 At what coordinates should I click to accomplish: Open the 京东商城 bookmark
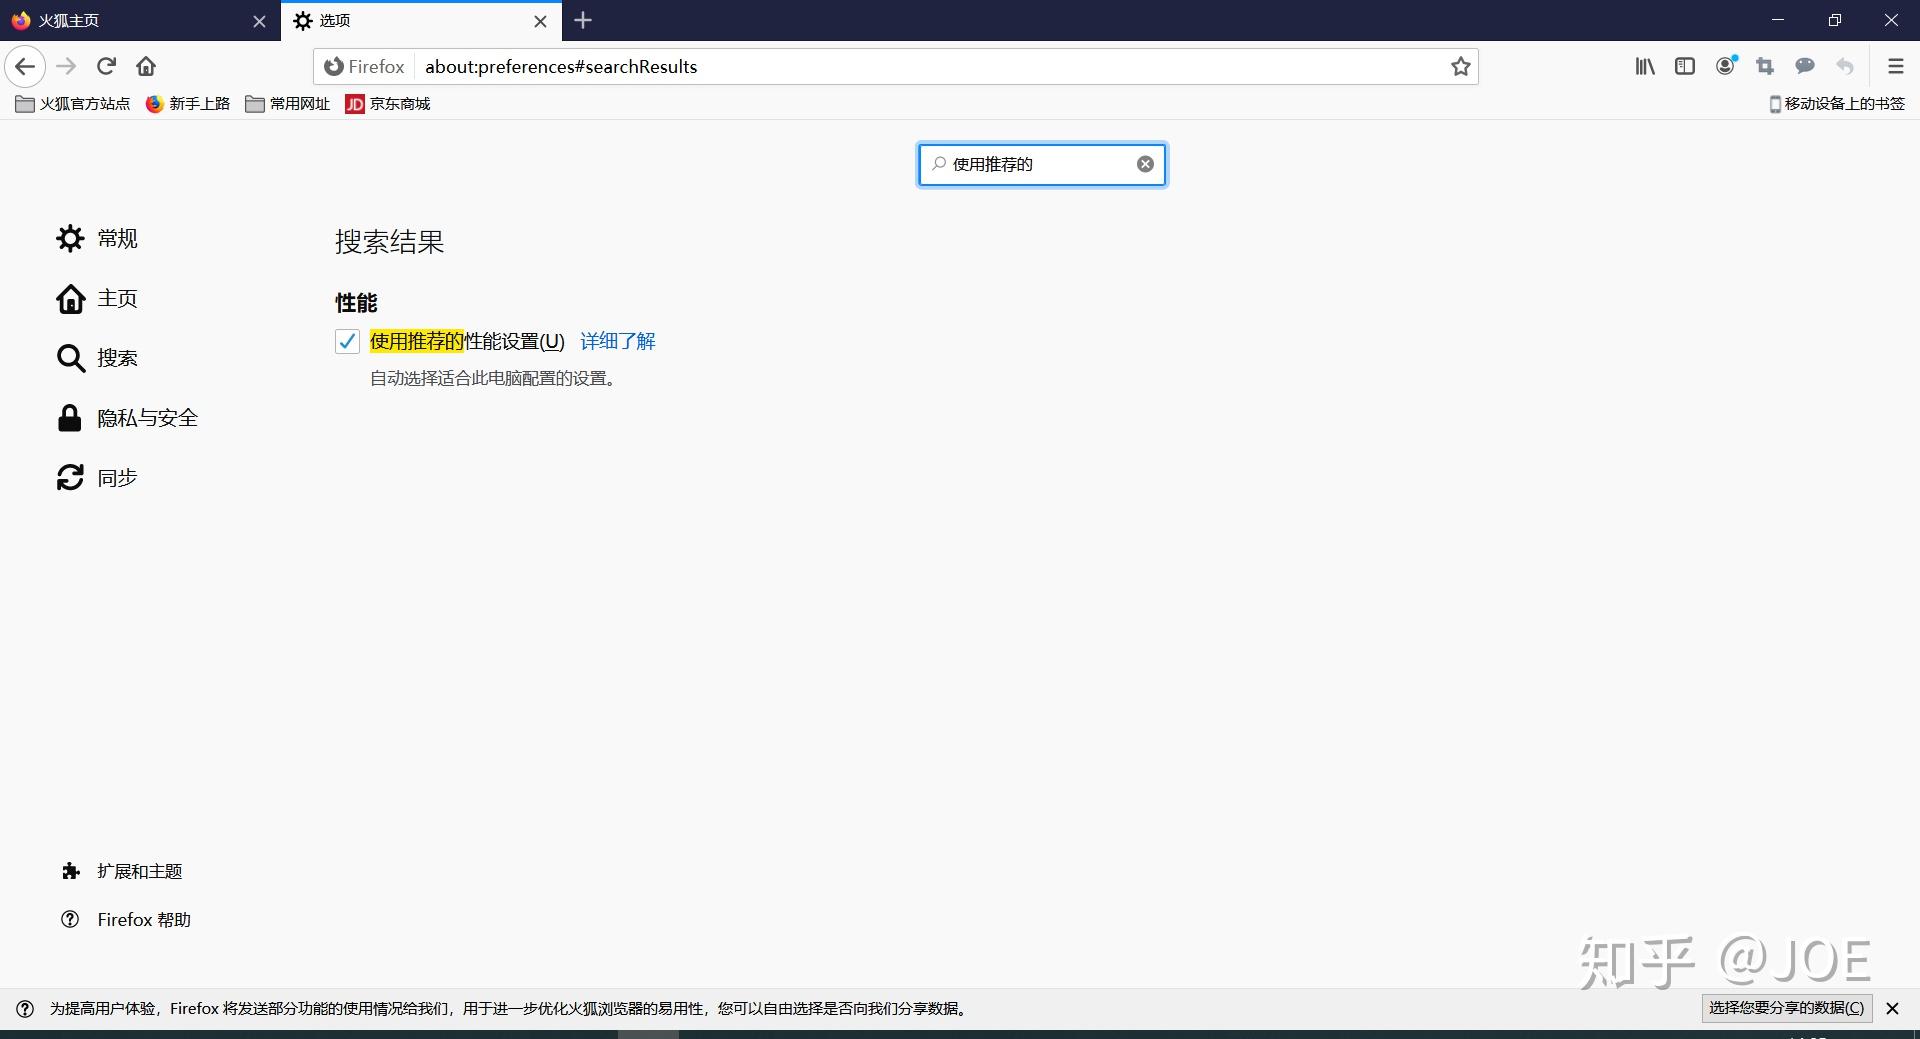point(388,104)
